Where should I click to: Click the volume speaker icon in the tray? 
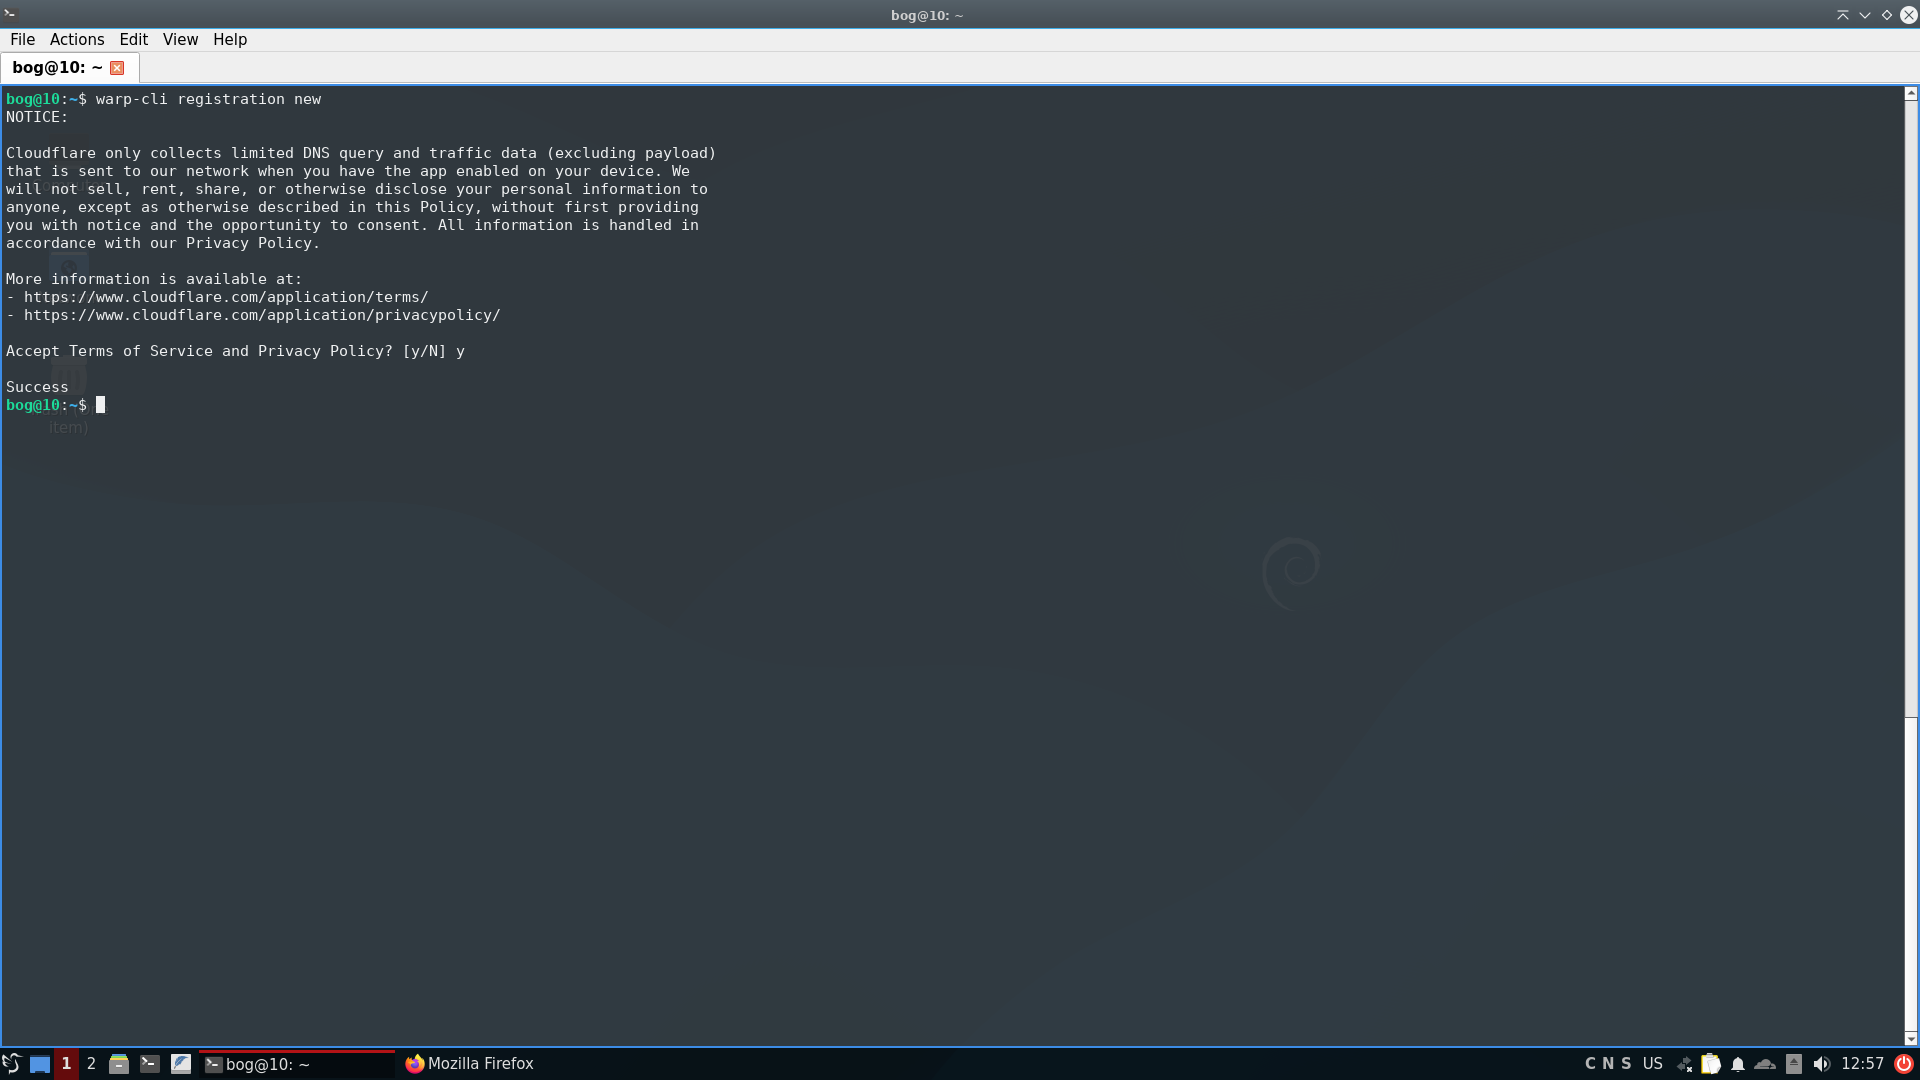(1822, 1063)
